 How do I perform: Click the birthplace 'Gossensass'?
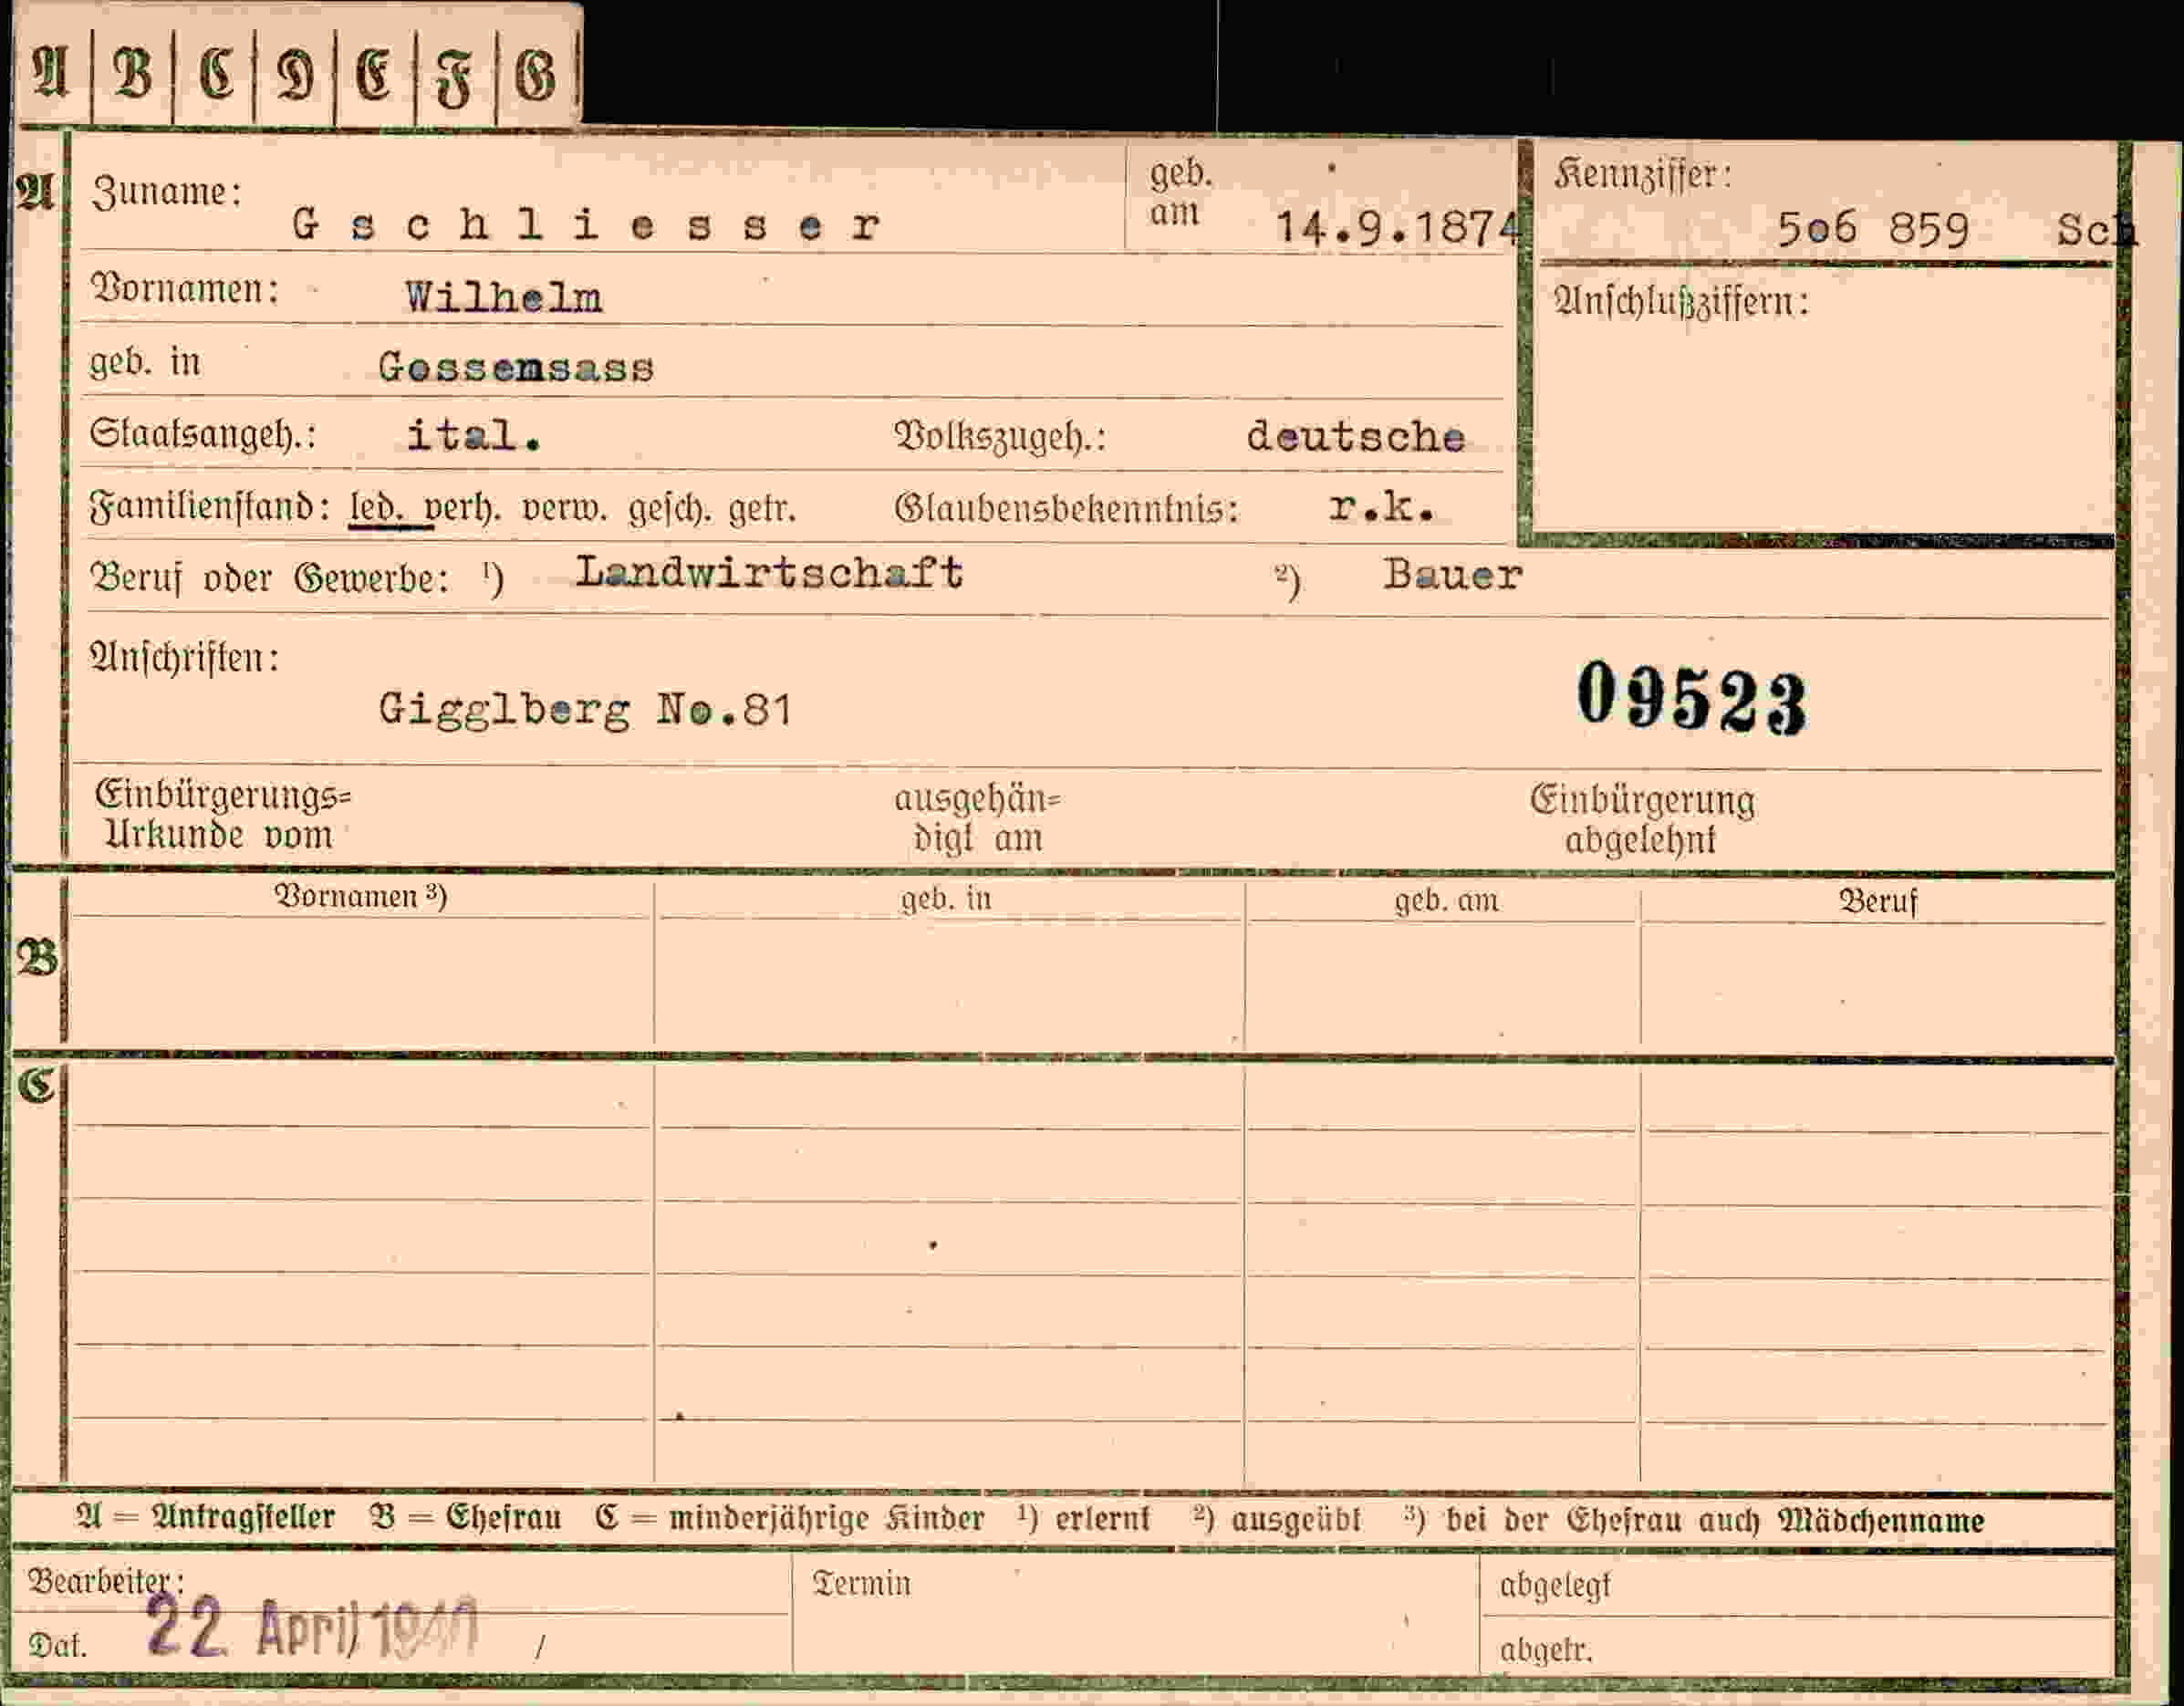[x=516, y=368]
